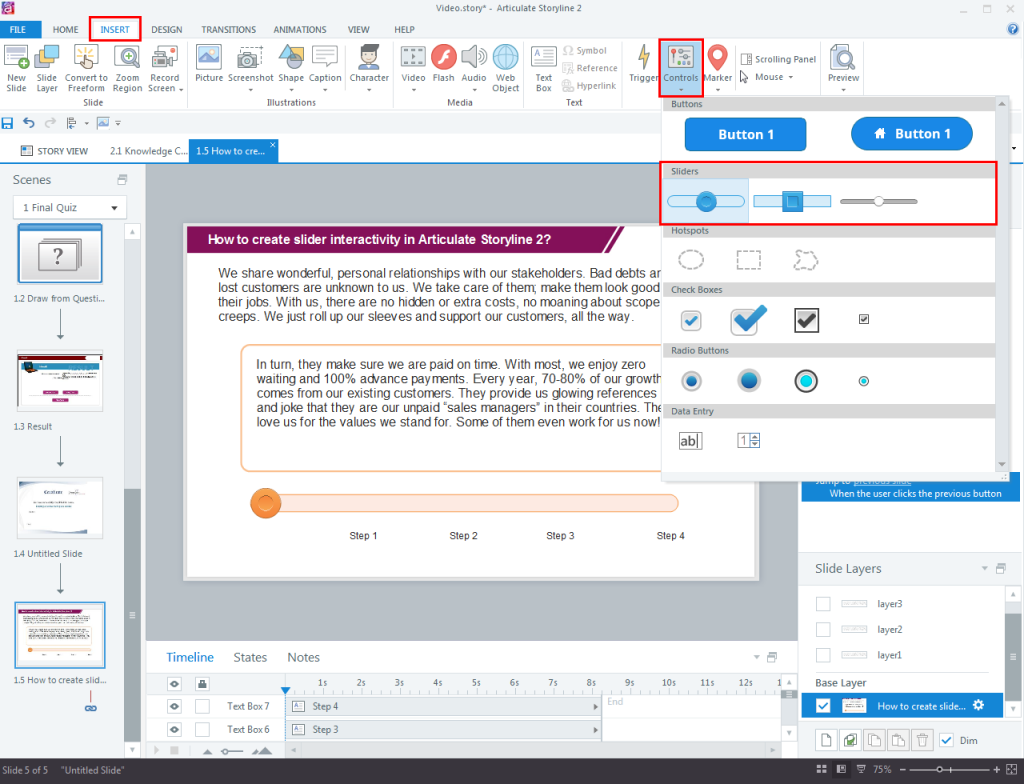Viewport: 1024px width, 784px height.
Task: Insert a Screenshot
Action: (250, 60)
